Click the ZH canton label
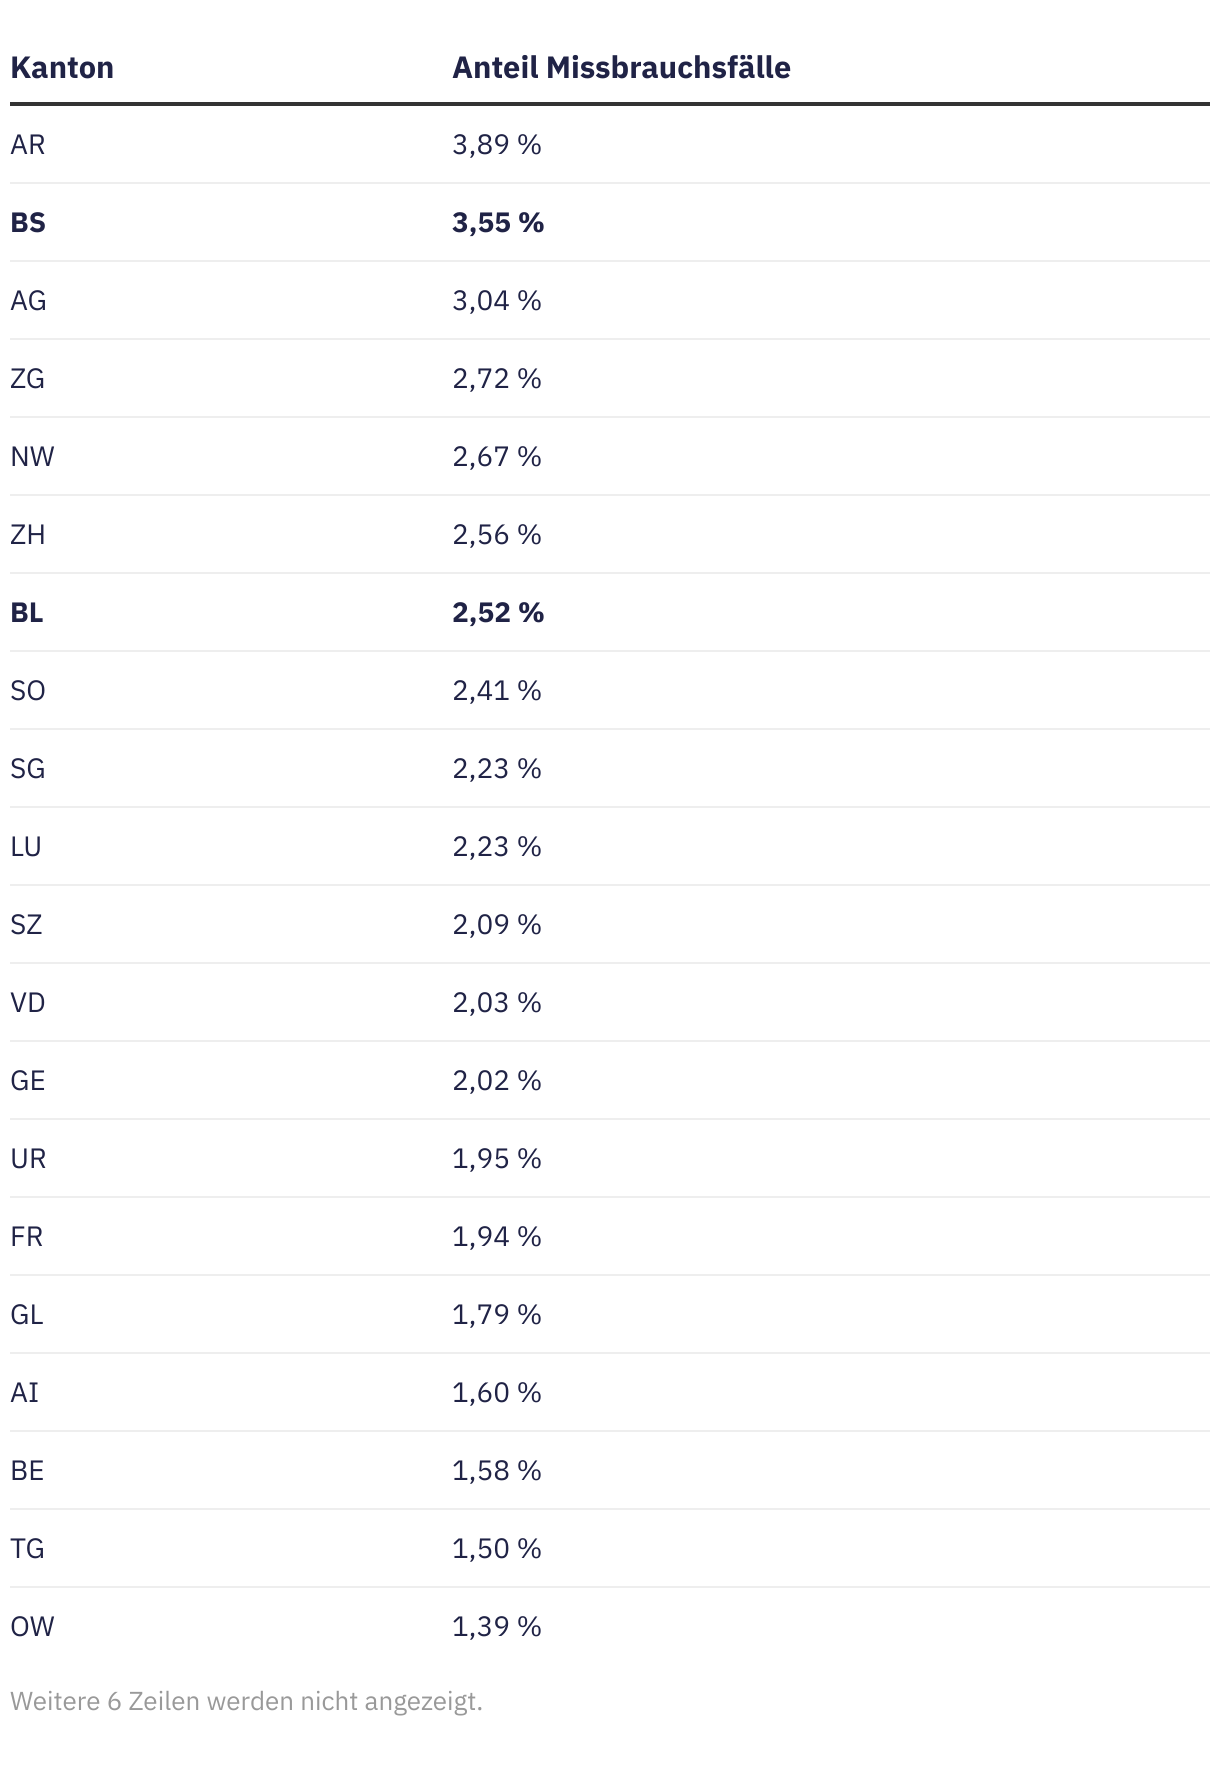Screen dimensions: 1220x1778 pos(28,535)
